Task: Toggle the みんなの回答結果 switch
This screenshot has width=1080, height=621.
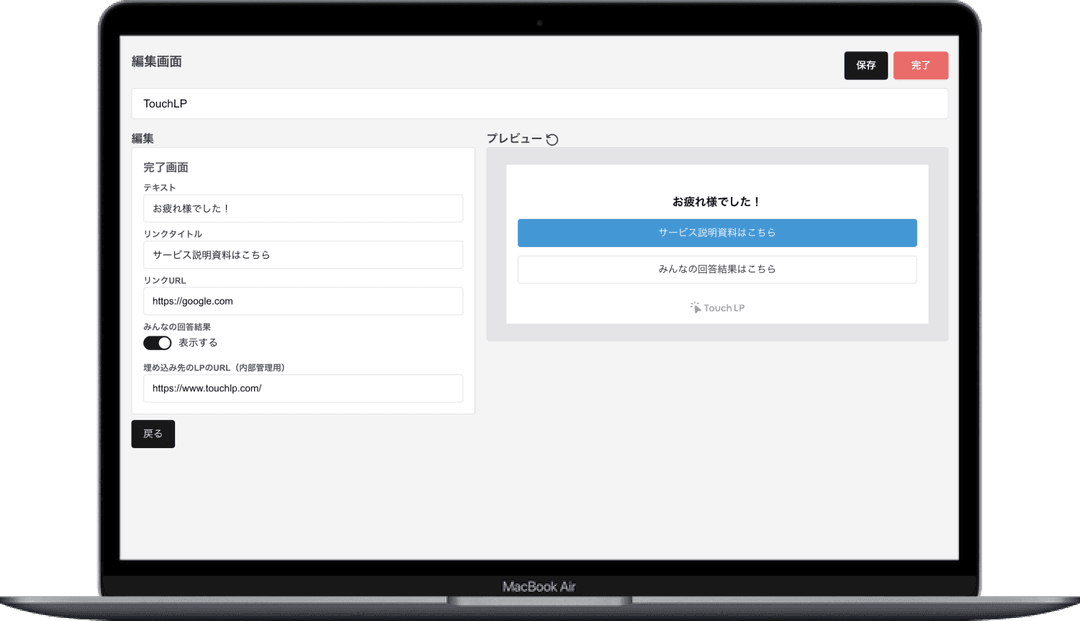Action: click(157, 343)
